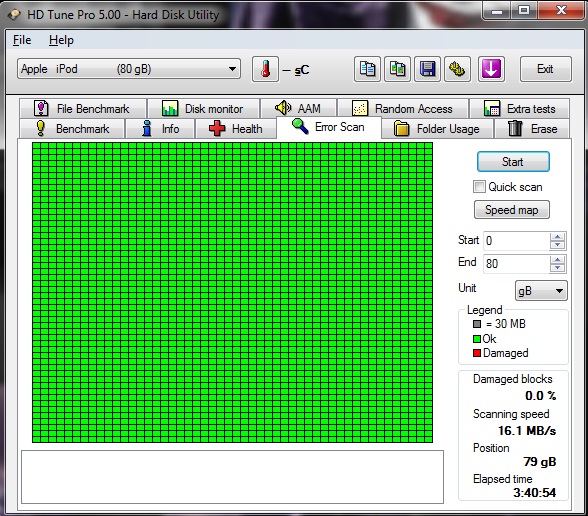Click the purple down arrow icon
Screen dimensions: 588x516
(491, 69)
